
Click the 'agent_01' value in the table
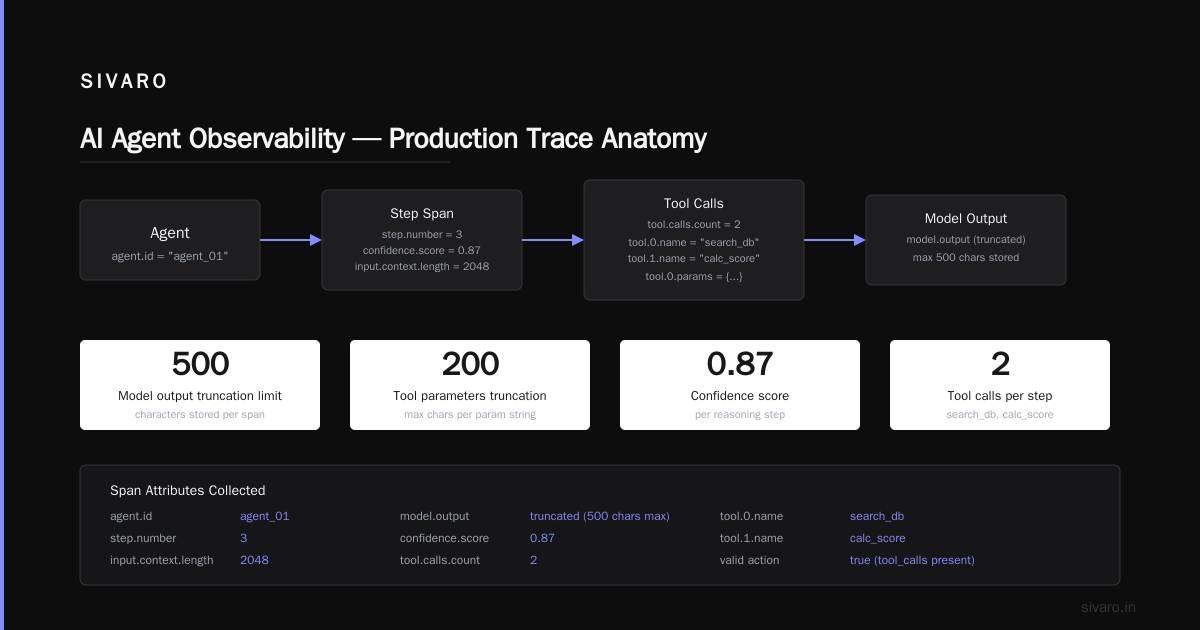(265, 516)
